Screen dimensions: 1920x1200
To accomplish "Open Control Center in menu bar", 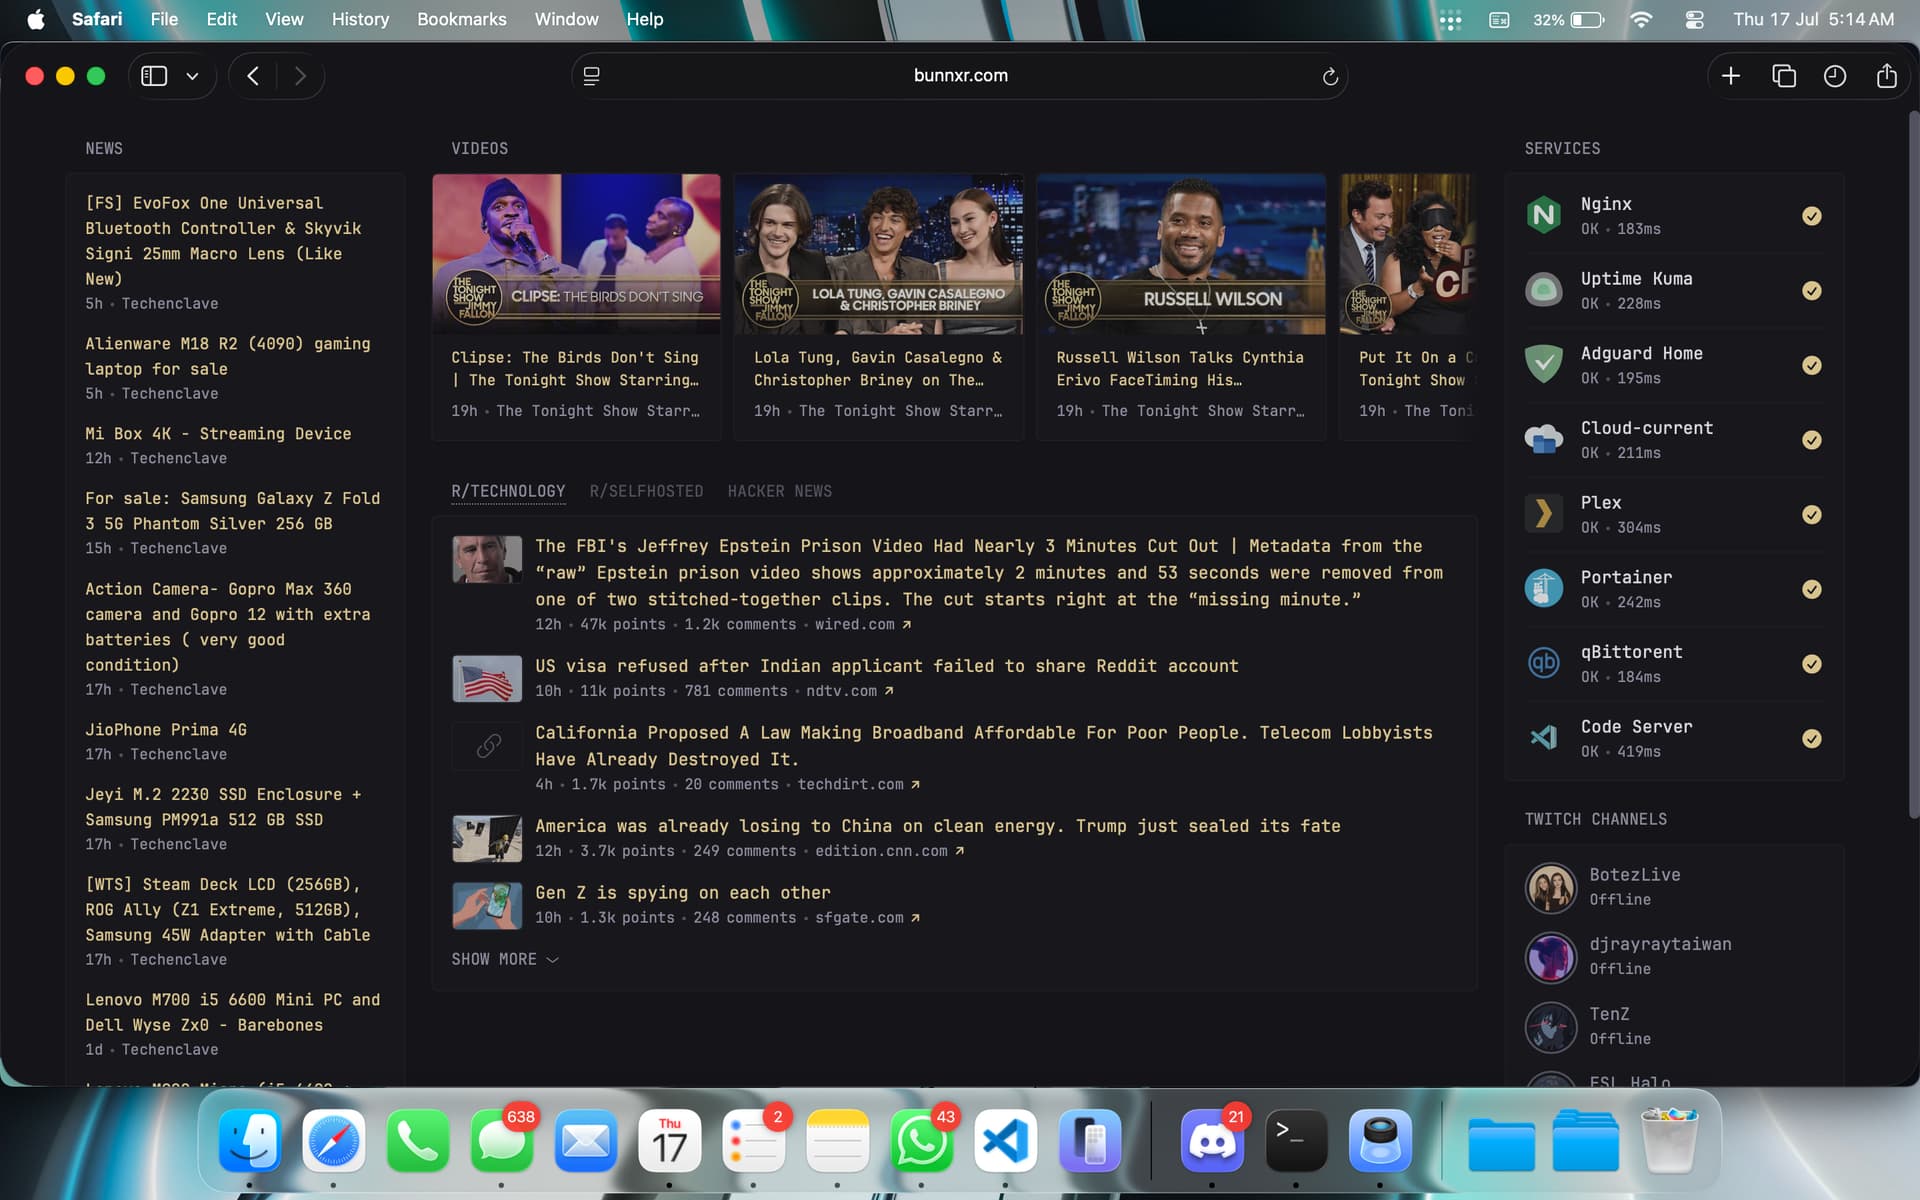I will click(1694, 19).
